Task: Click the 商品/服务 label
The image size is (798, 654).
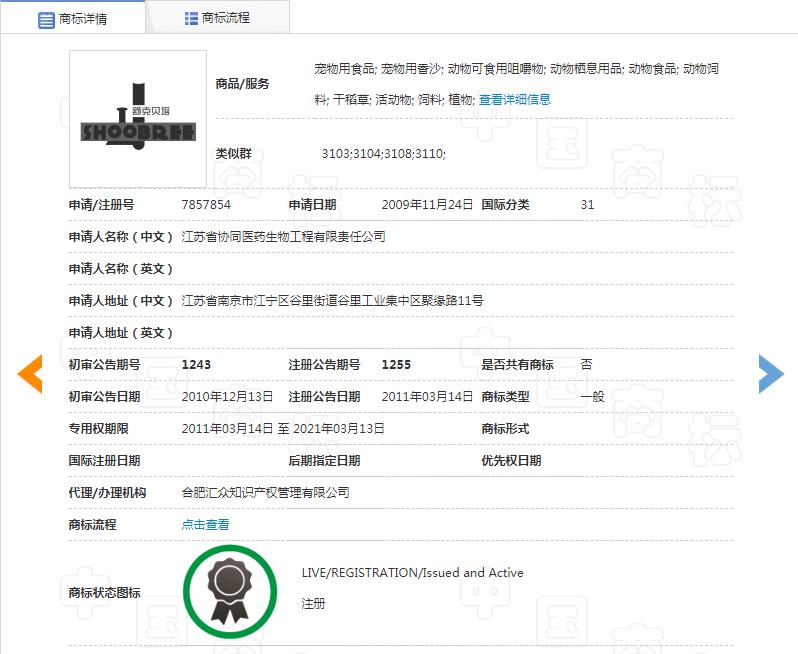Action: coord(242,84)
